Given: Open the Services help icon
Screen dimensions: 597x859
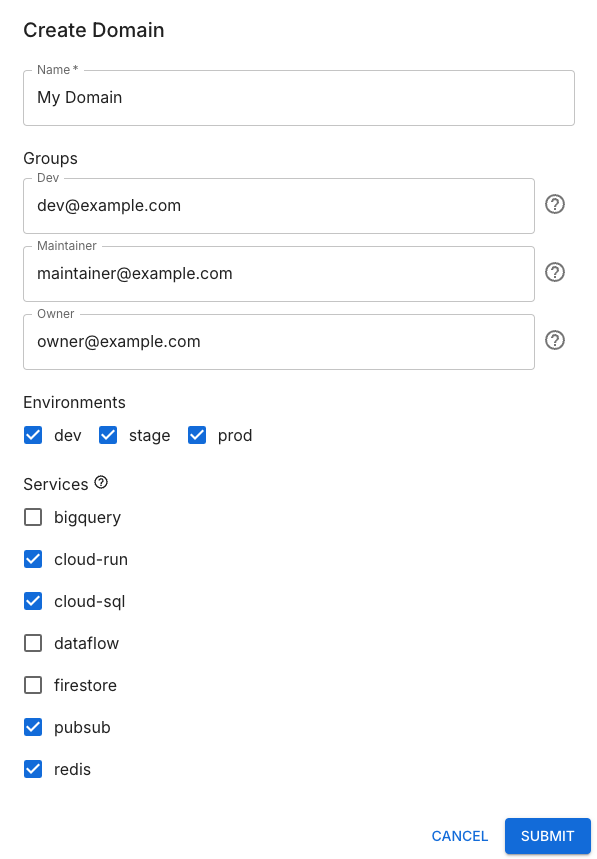Looking at the screenshot, I should coord(99,483).
